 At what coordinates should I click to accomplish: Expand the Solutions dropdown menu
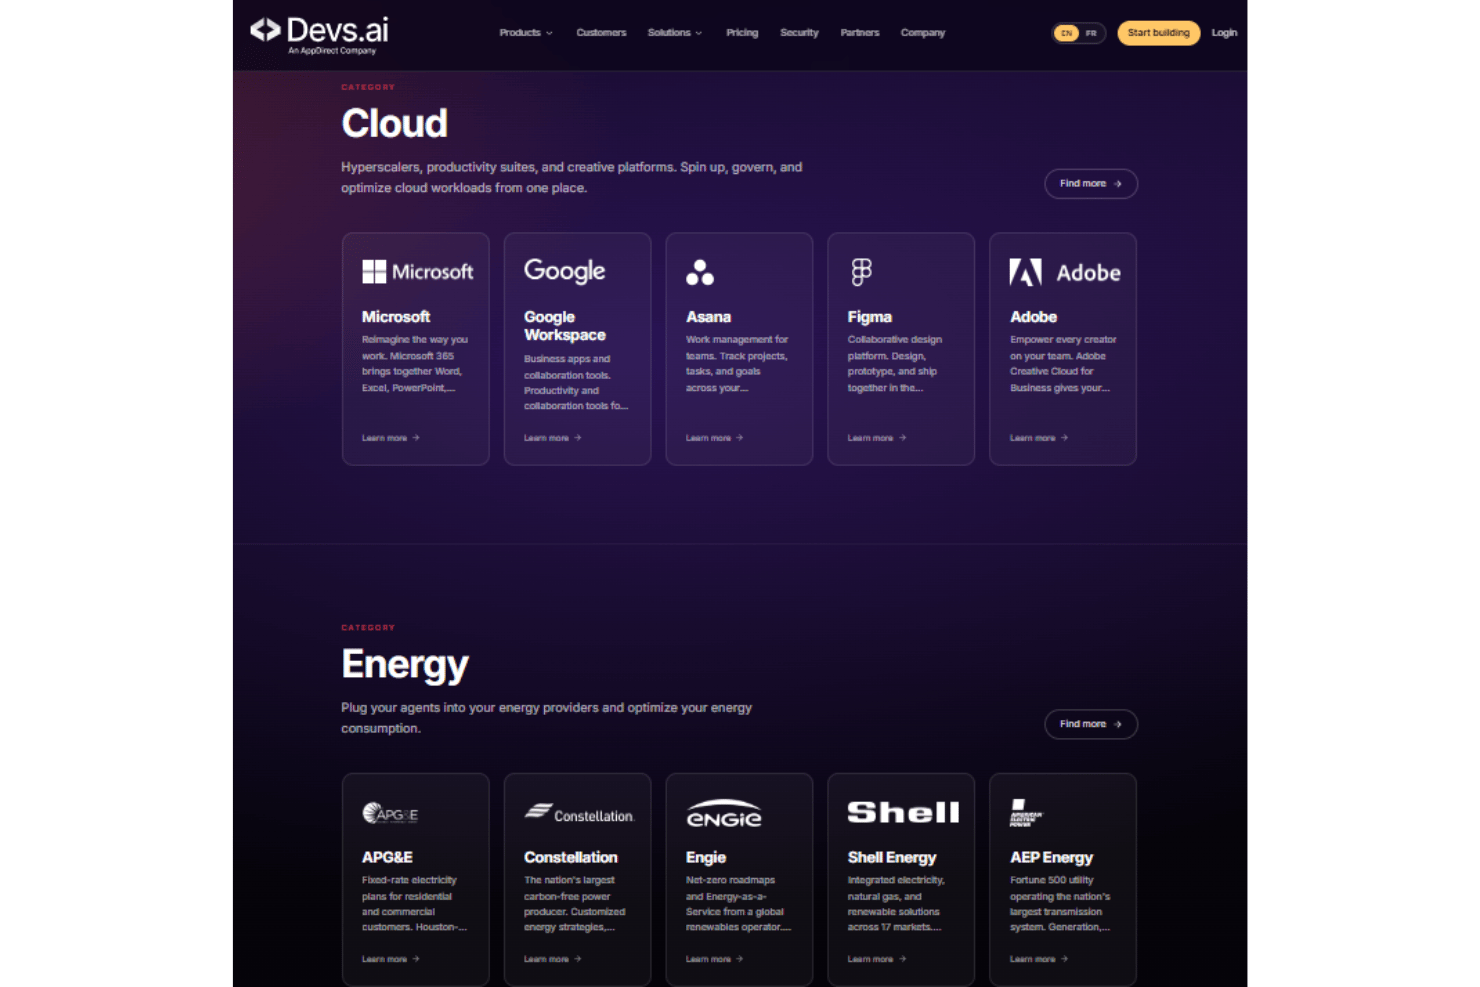coord(675,33)
